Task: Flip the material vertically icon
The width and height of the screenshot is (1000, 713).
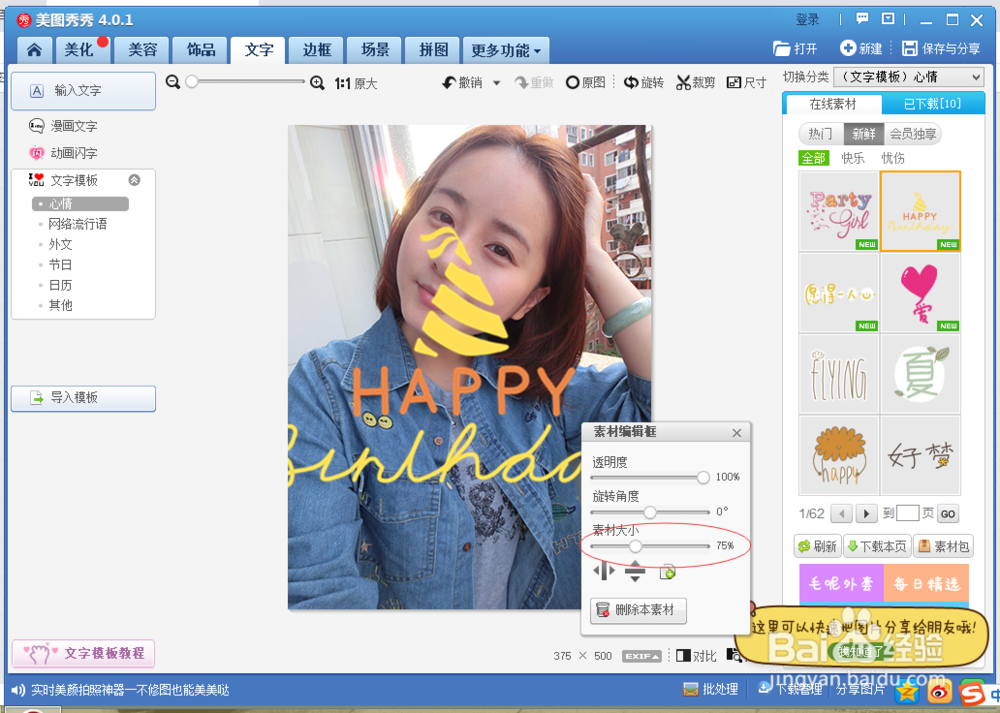Action: tap(635, 571)
